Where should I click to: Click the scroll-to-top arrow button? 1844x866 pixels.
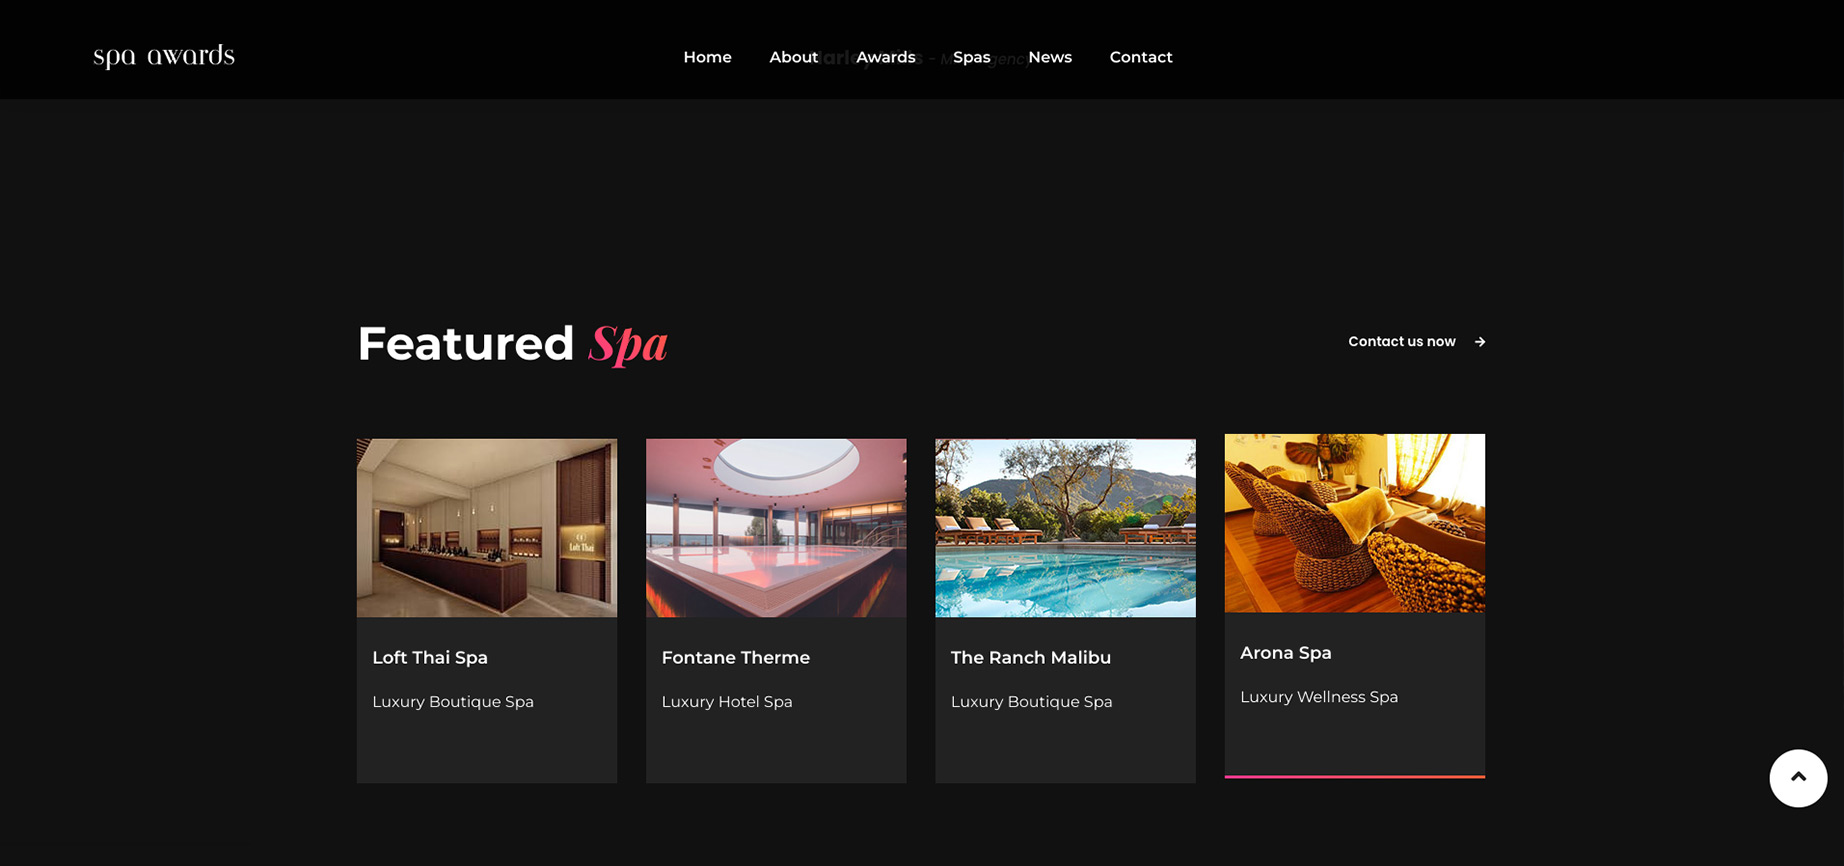tap(1798, 778)
